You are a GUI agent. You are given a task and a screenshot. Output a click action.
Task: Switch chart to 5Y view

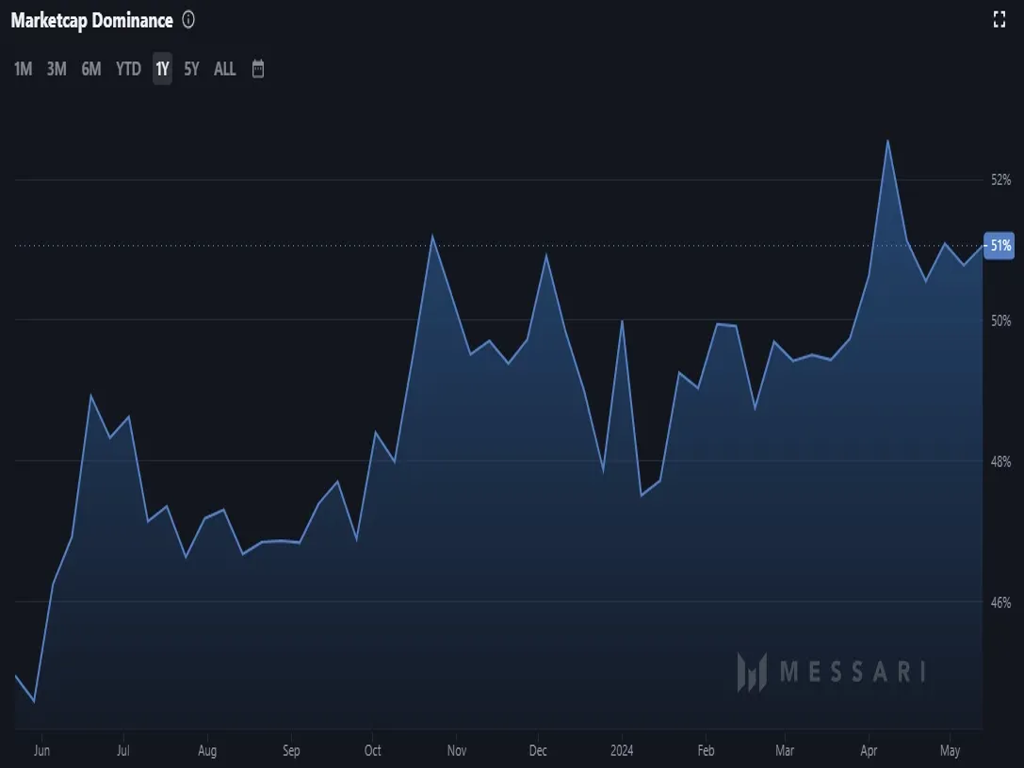coord(192,69)
